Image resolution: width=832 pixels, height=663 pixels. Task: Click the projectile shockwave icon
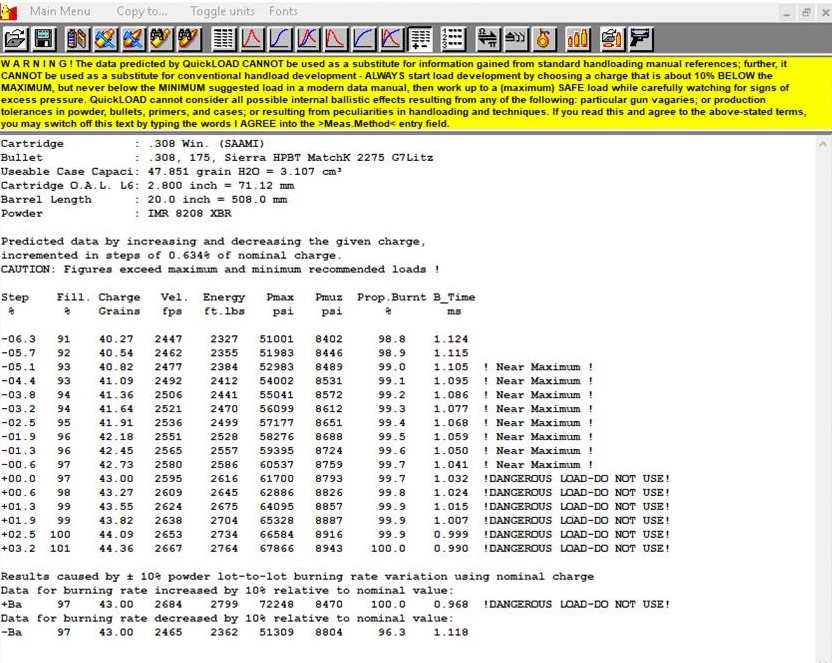(515, 39)
